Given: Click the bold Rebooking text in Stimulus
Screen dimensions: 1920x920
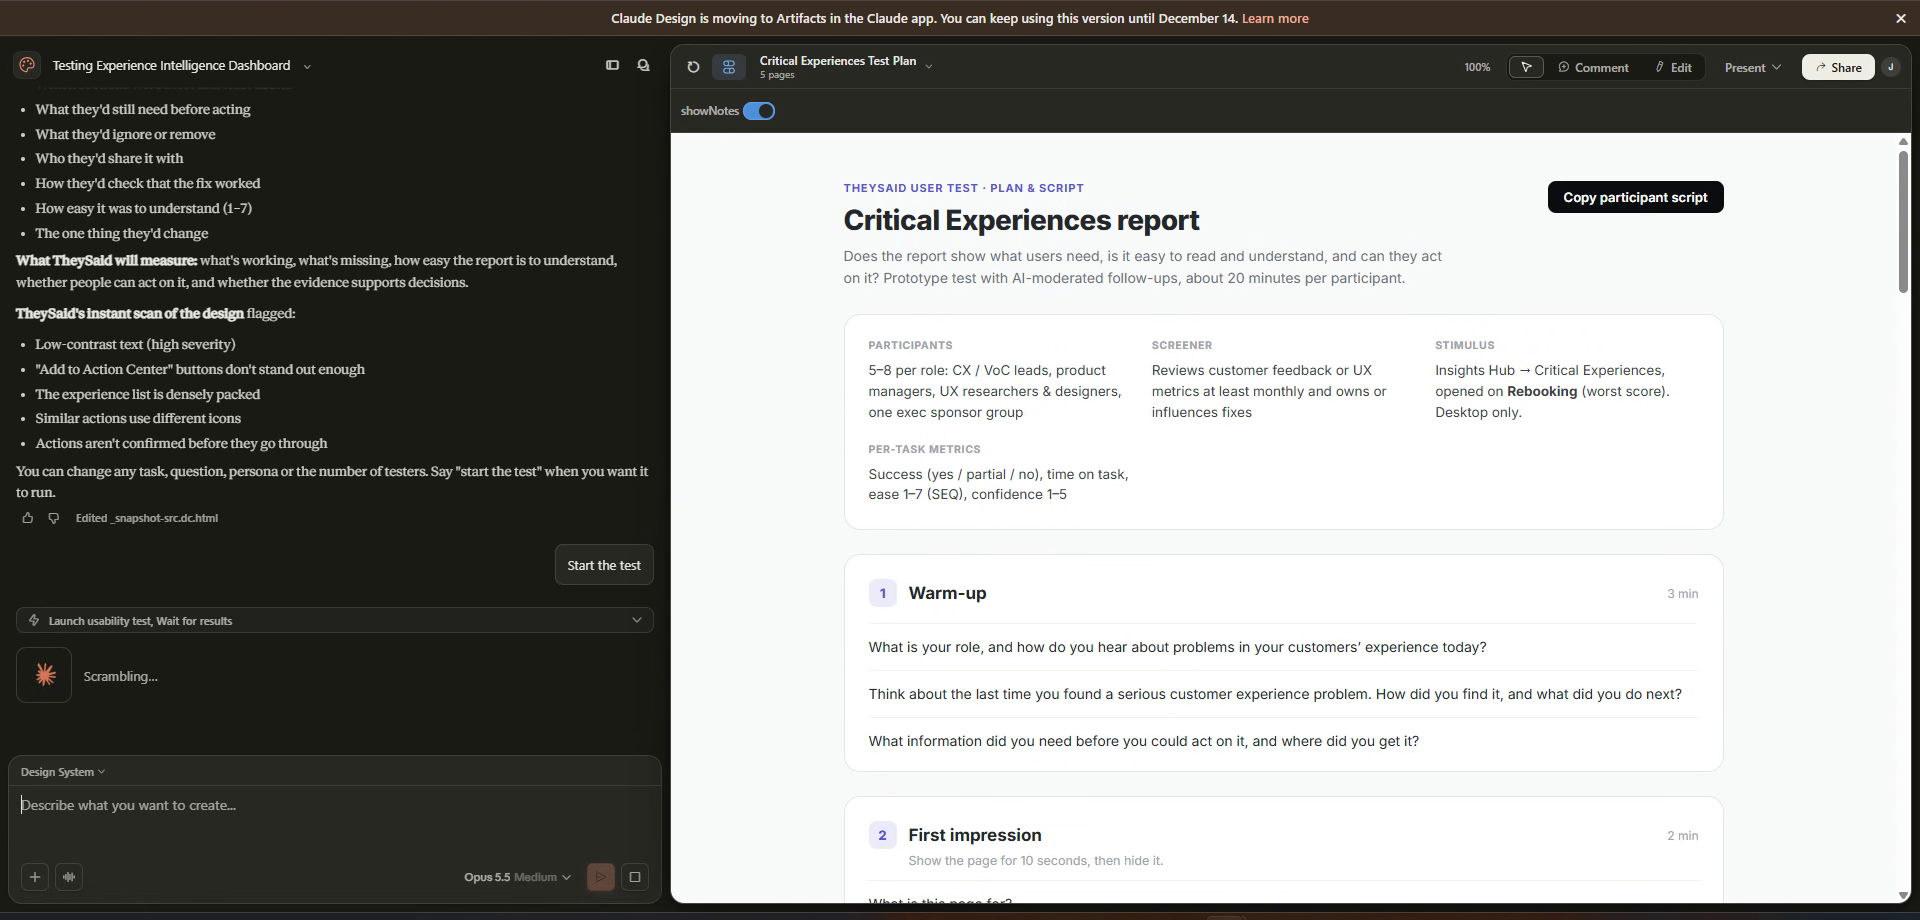Looking at the screenshot, I should coord(1542,391).
